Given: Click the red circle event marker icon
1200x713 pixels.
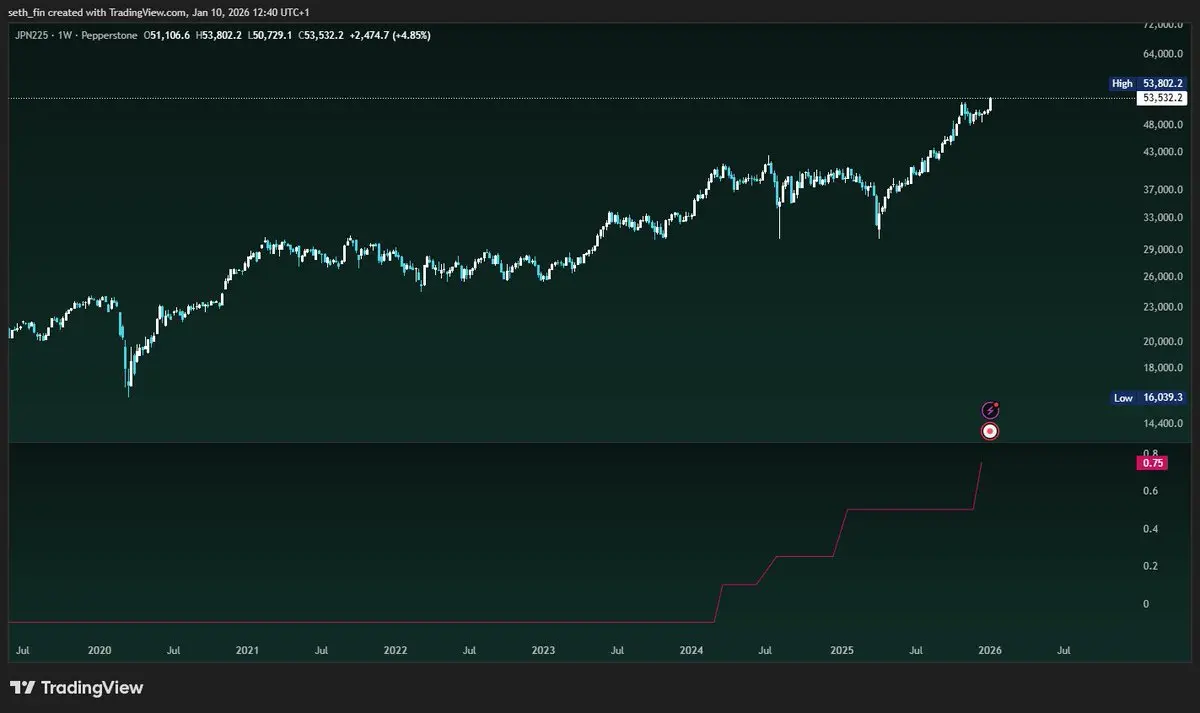Looking at the screenshot, I should tap(990, 431).
